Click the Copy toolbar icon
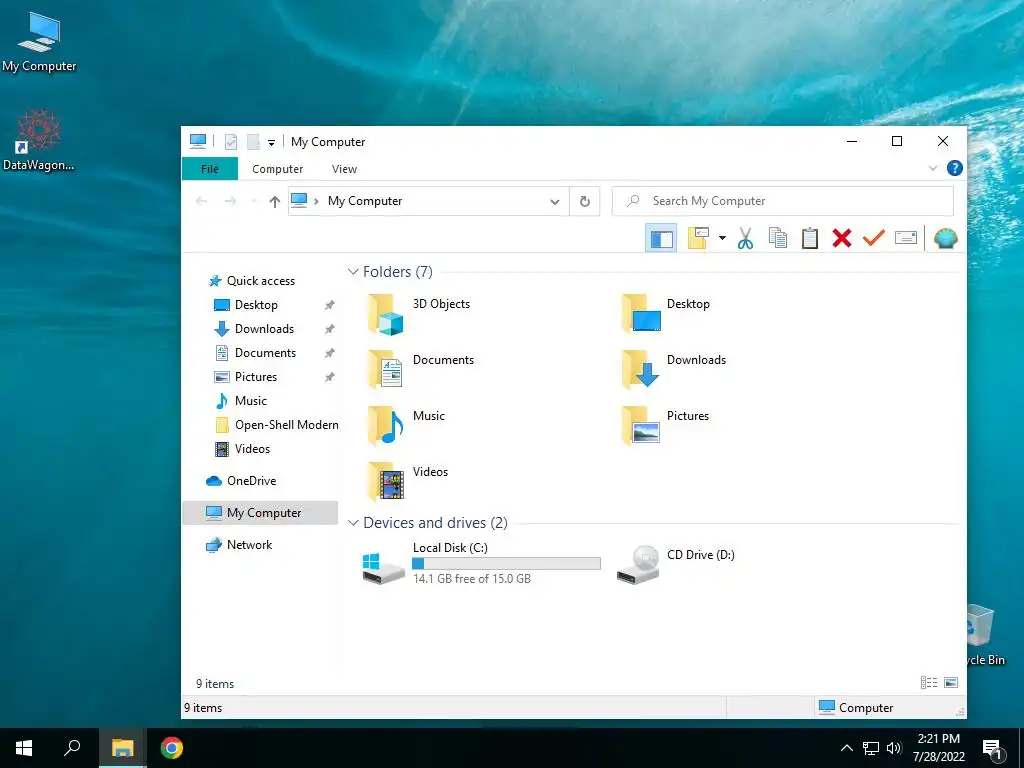Image resolution: width=1024 pixels, height=768 pixels. click(x=778, y=238)
